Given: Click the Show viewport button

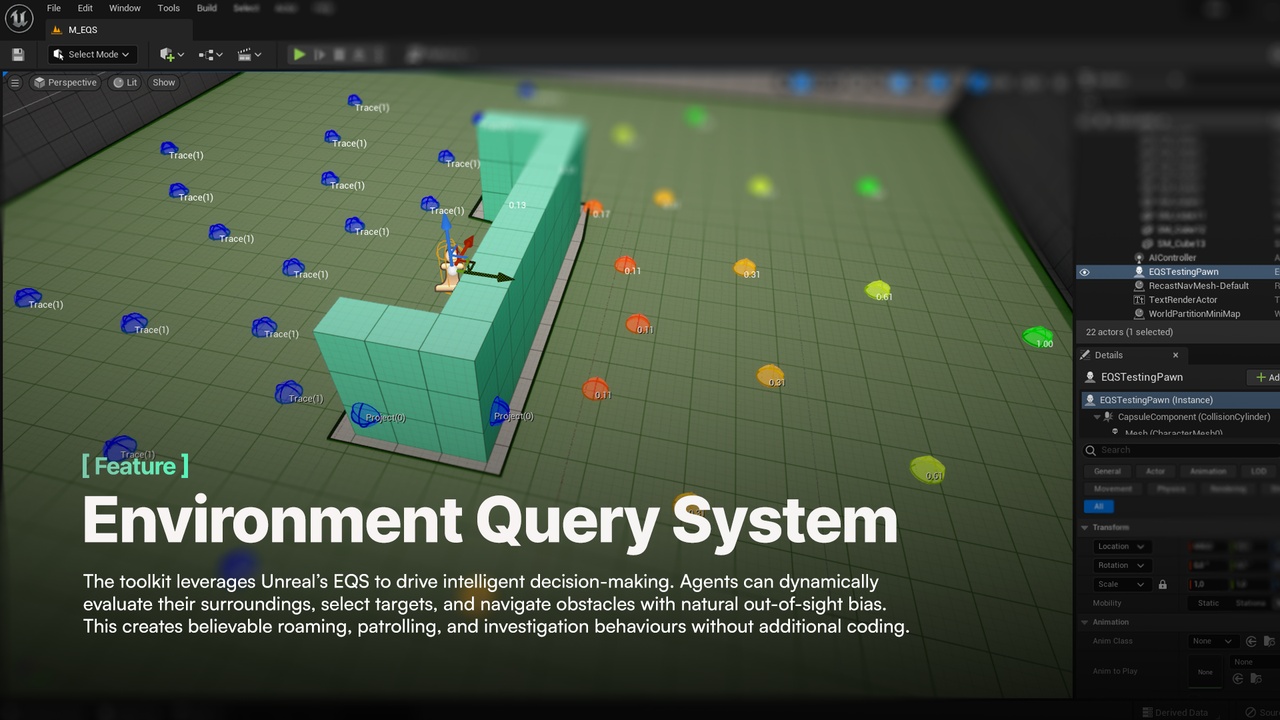Looking at the screenshot, I should coord(163,83).
